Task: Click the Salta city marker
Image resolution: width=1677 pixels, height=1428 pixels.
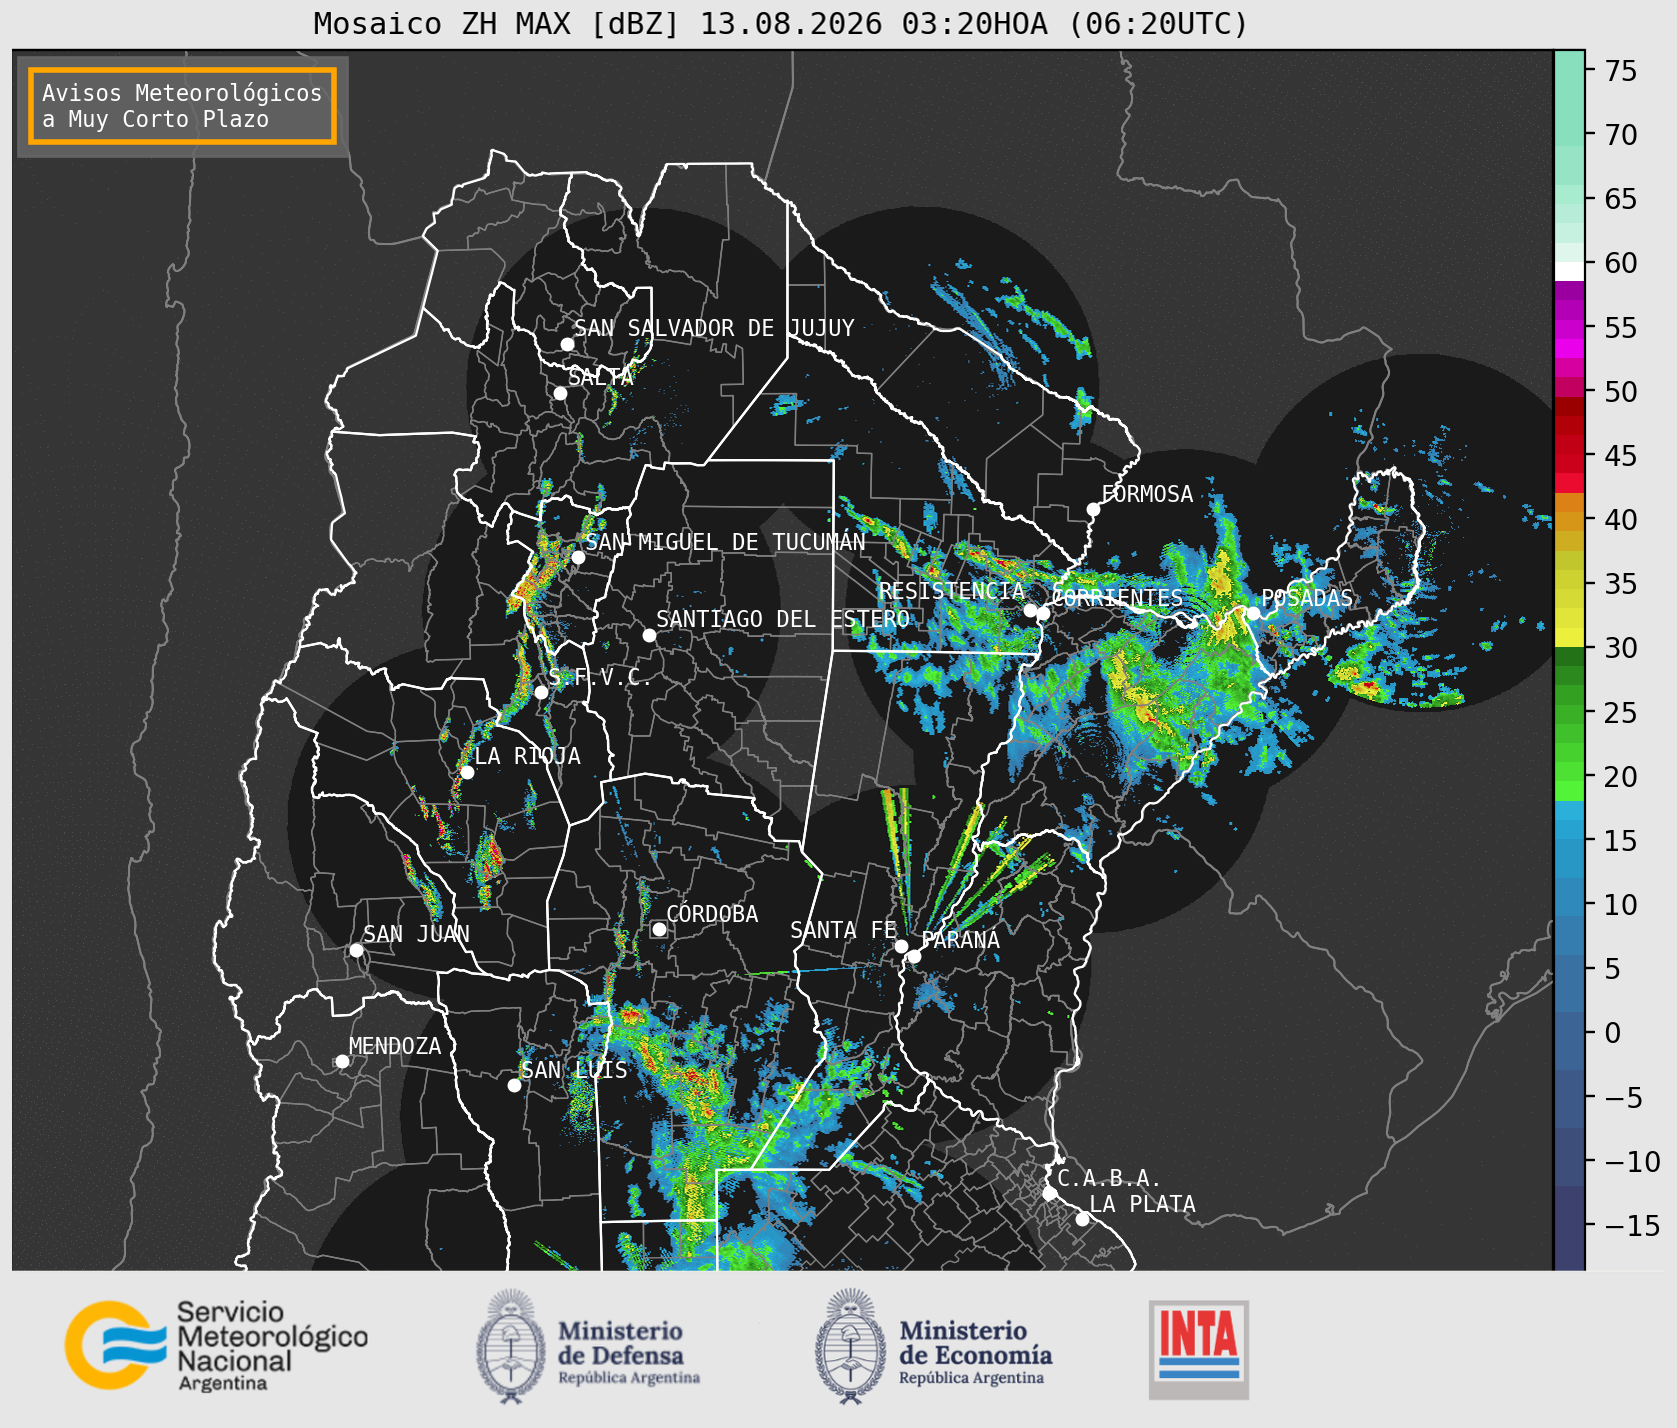Action: (x=561, y=393)
